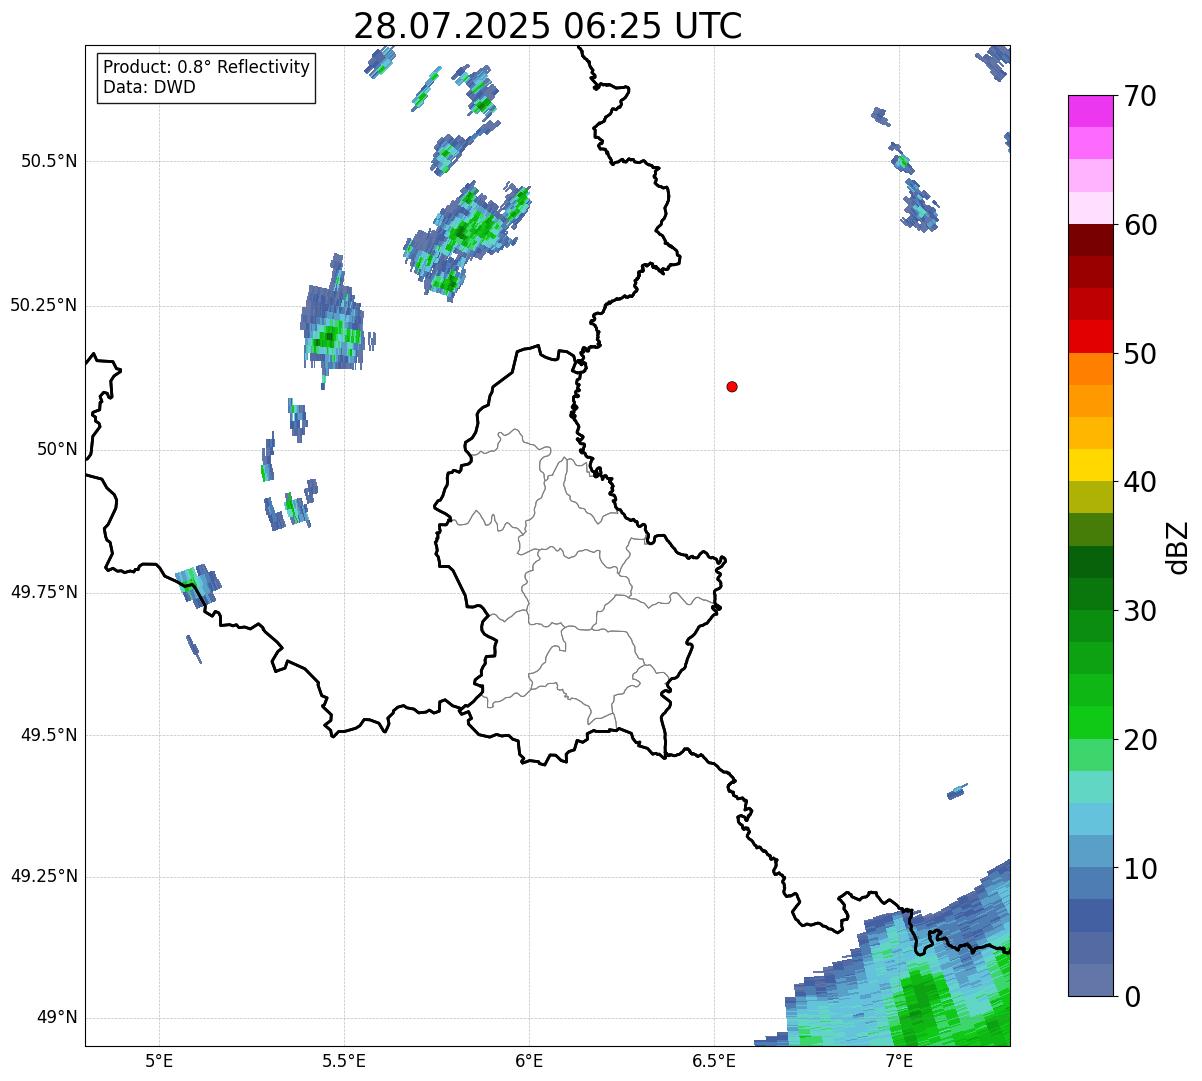Click the 'Data: DWD' text
Image resolution: width=1202 pixels, height=1081 pixels.
point(149,87)
